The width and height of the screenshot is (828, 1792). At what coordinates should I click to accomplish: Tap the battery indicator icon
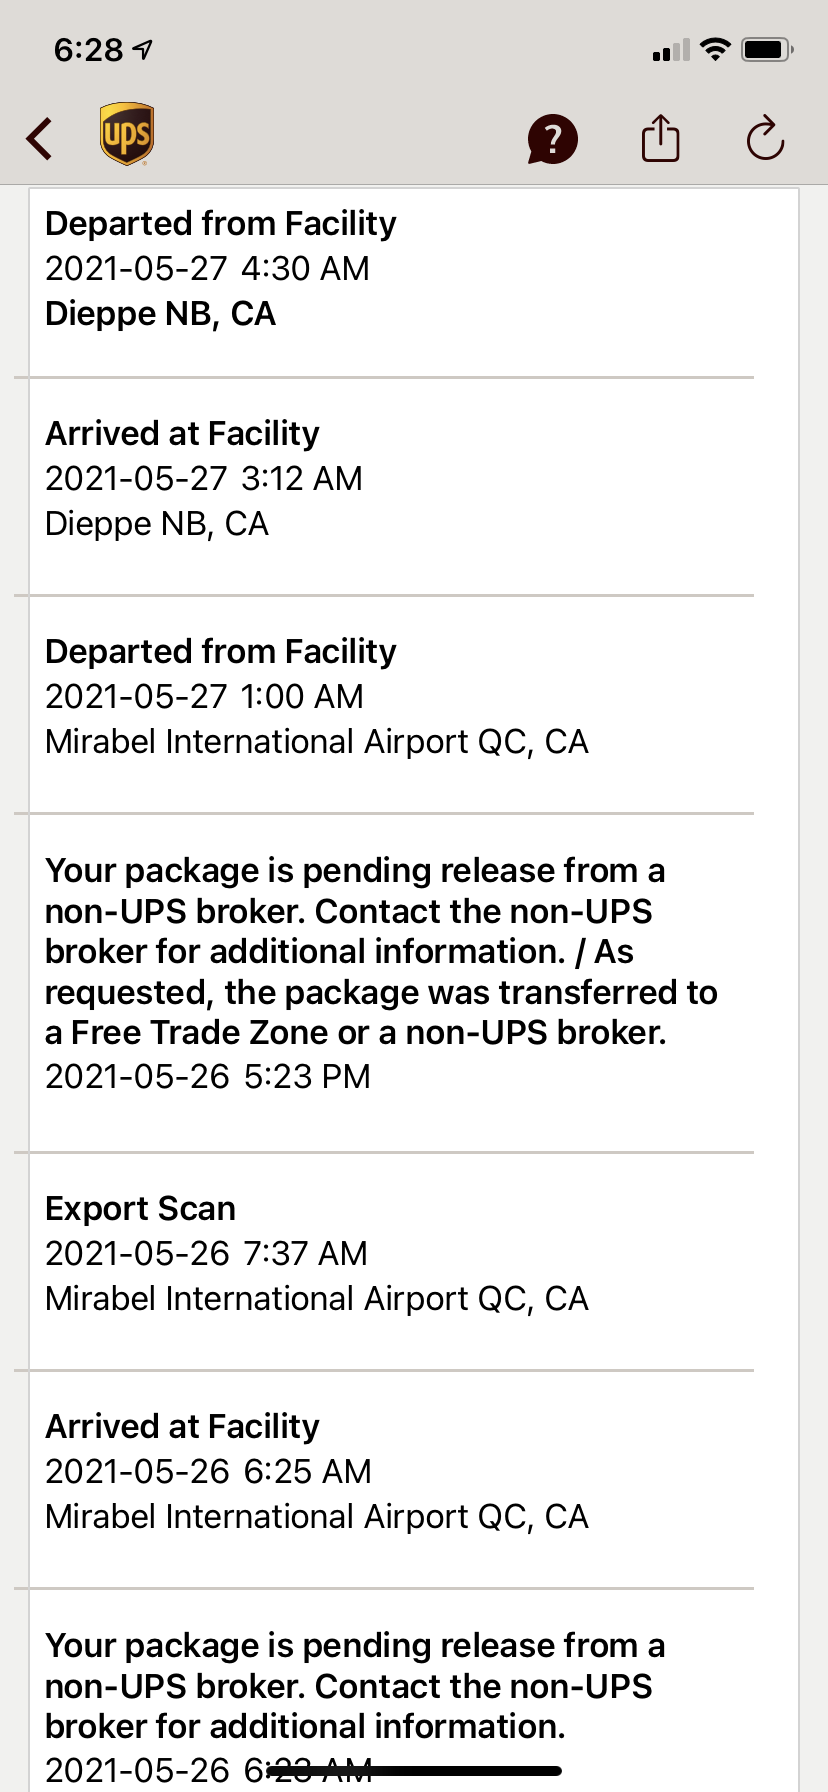[767, 49]
